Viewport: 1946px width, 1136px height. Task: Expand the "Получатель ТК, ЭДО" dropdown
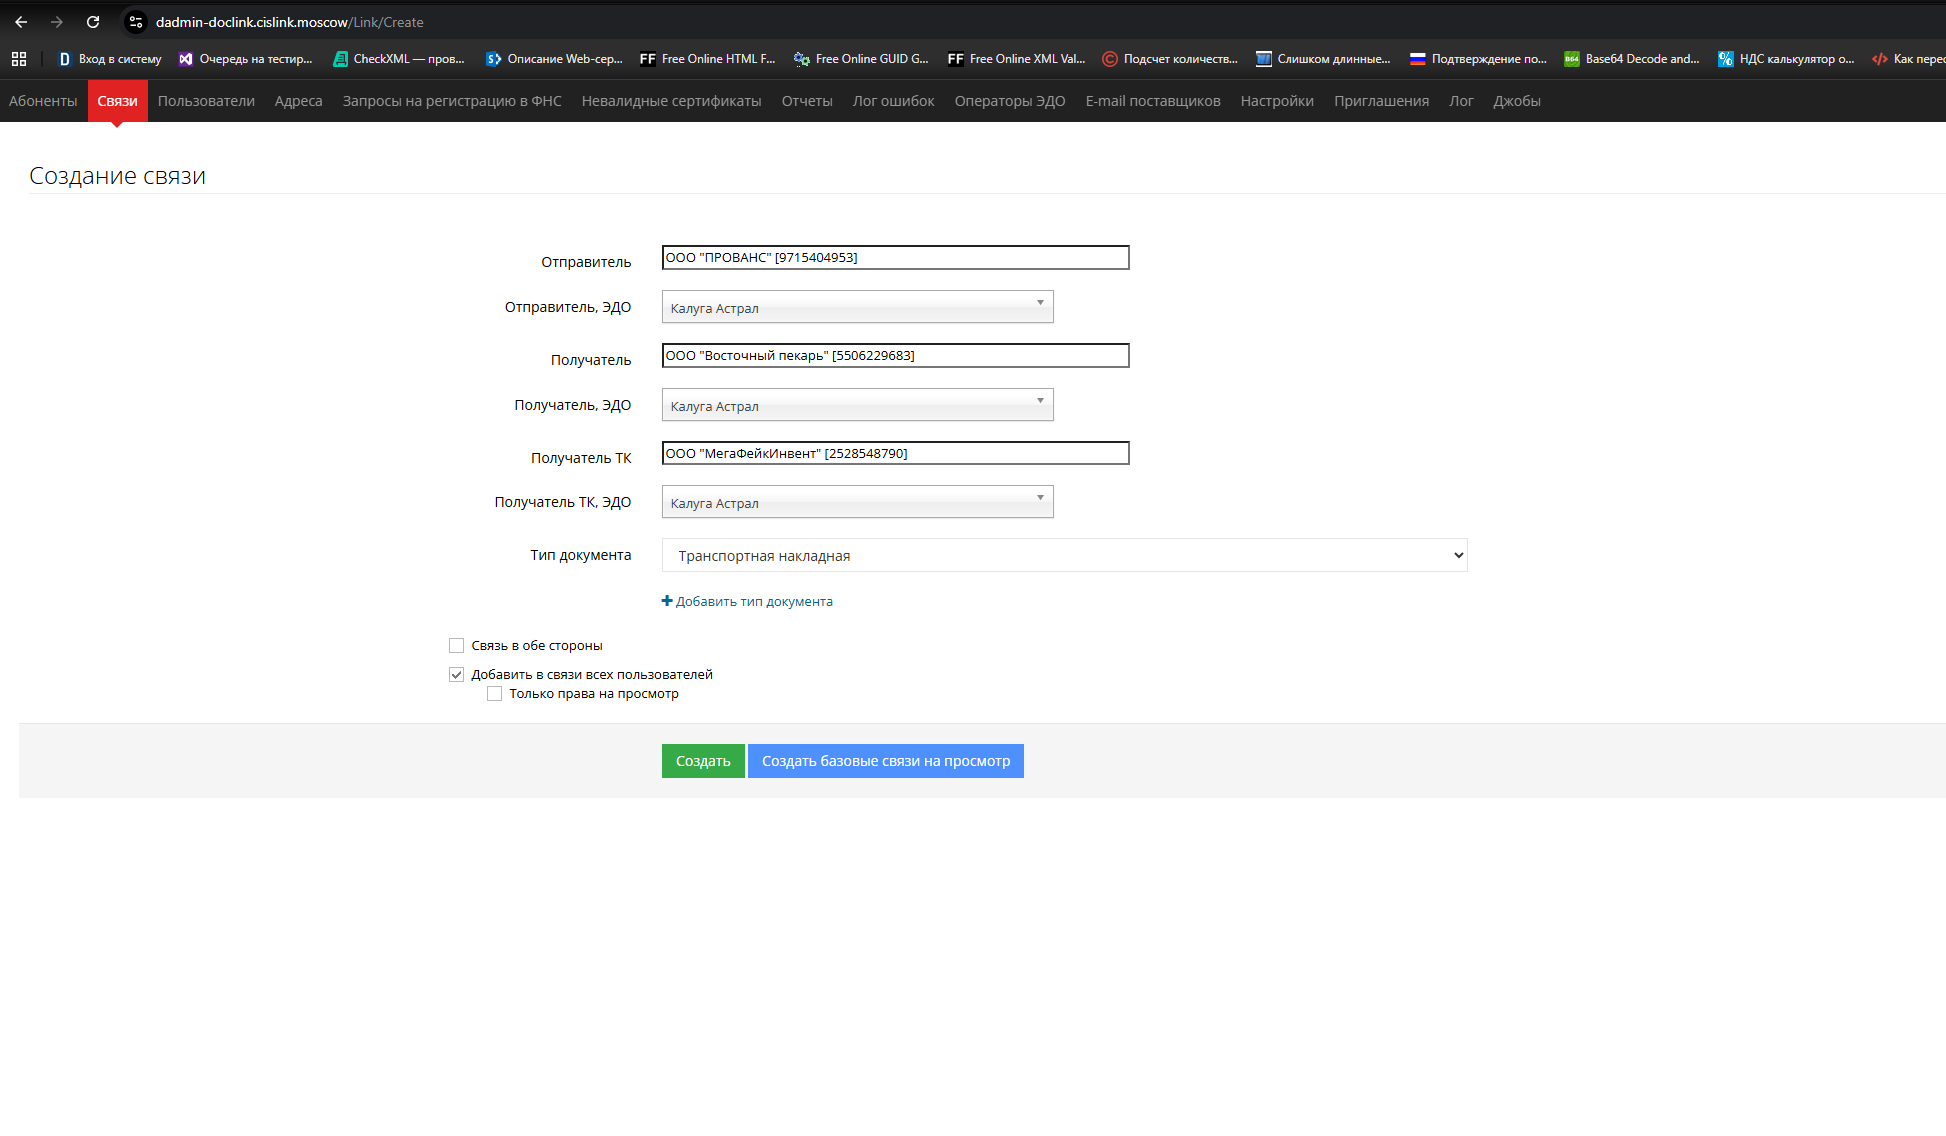point(857,502)
